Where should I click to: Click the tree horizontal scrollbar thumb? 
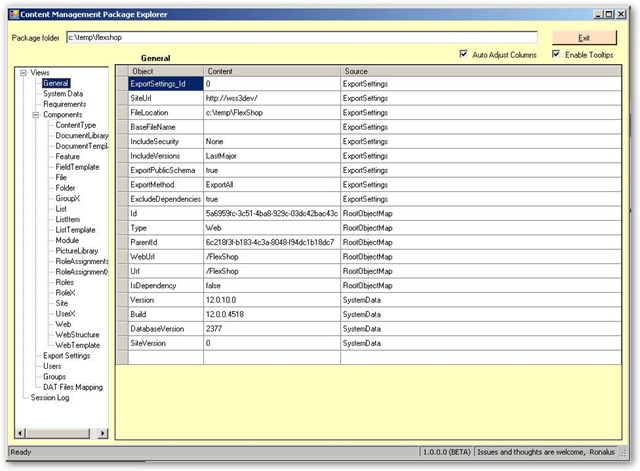[58, 433]
